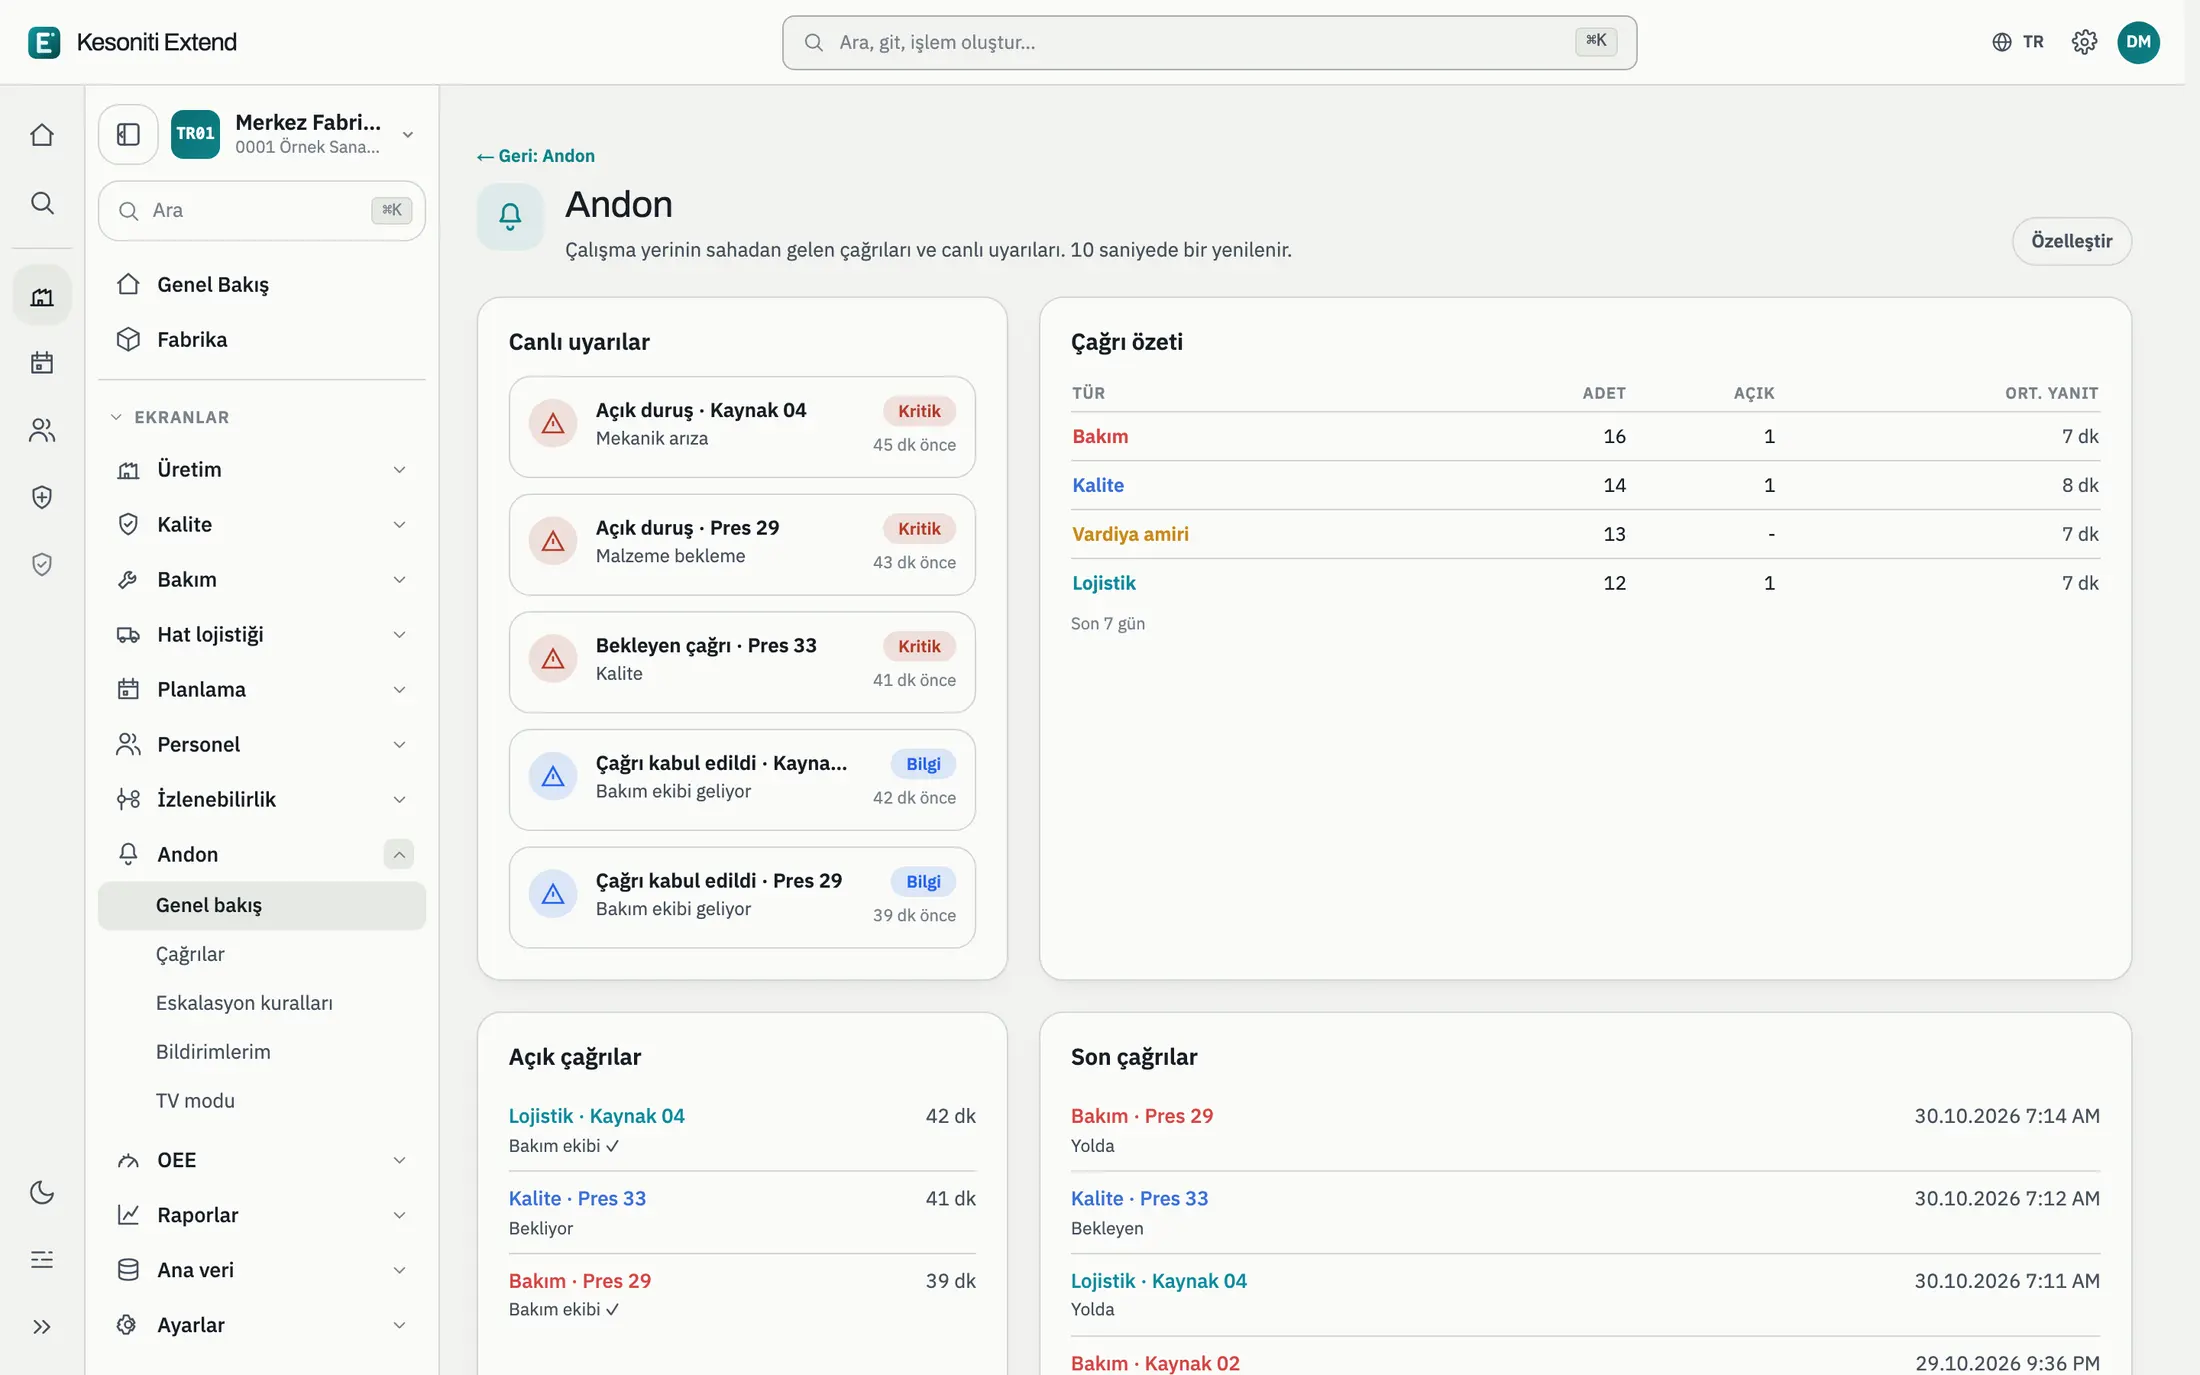
Task: Select Çağrılar under Andon
Action: click(x=190, y=954)
